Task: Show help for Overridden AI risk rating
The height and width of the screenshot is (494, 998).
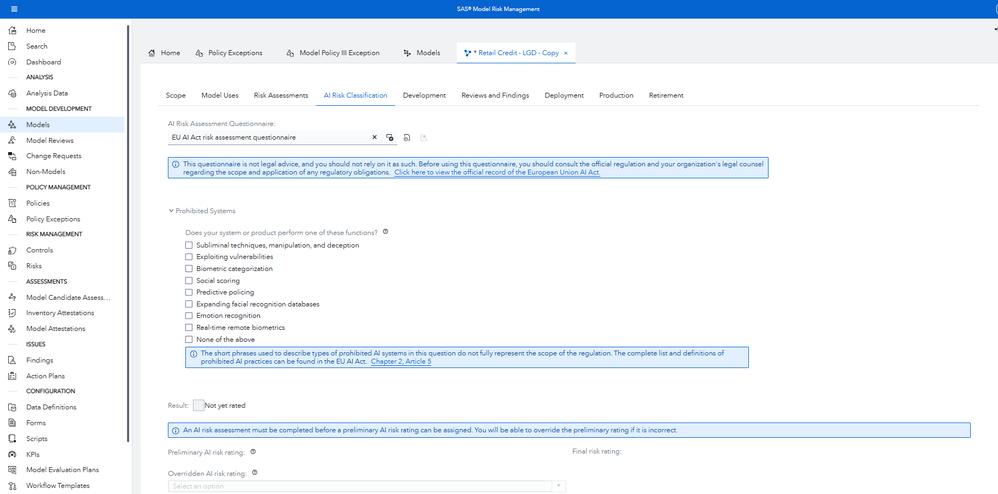Action: point(255,473)
